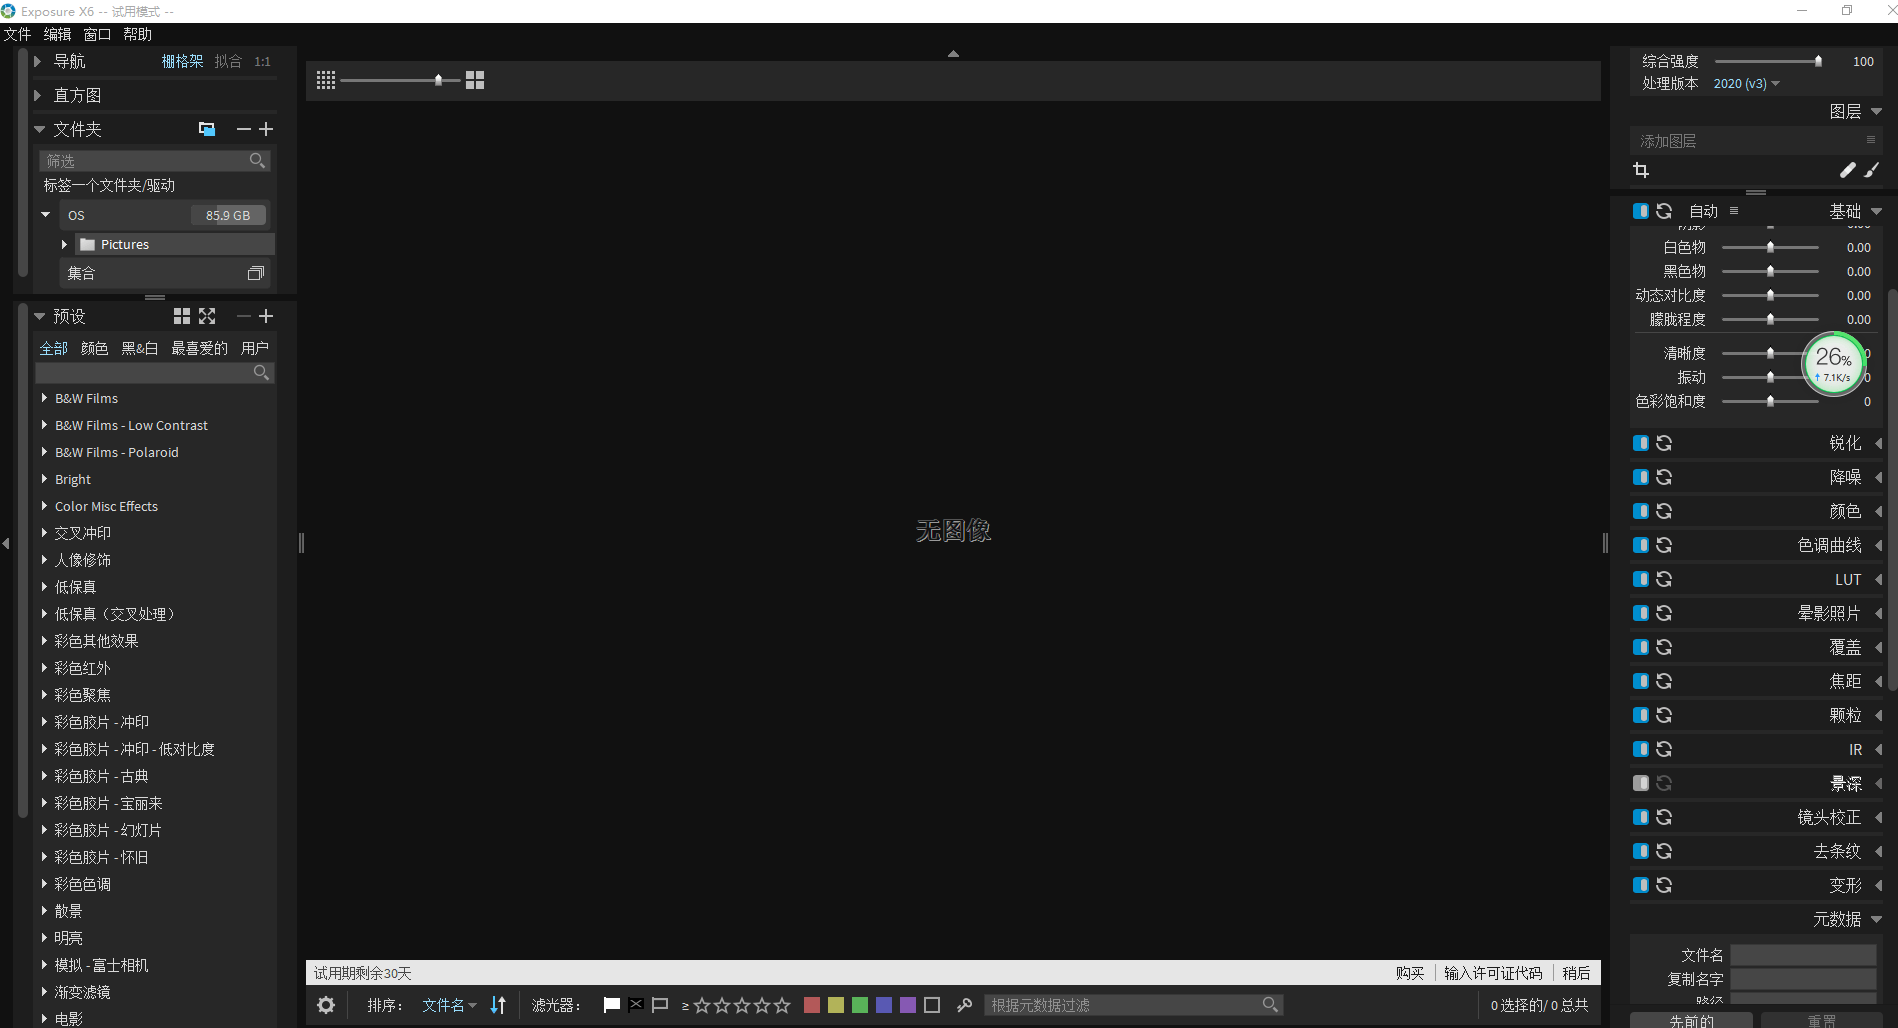The height and width of the screenshot is (1028, 1898).
Task: Click add folder bookmark icon in folders panel
Action: 207,129
